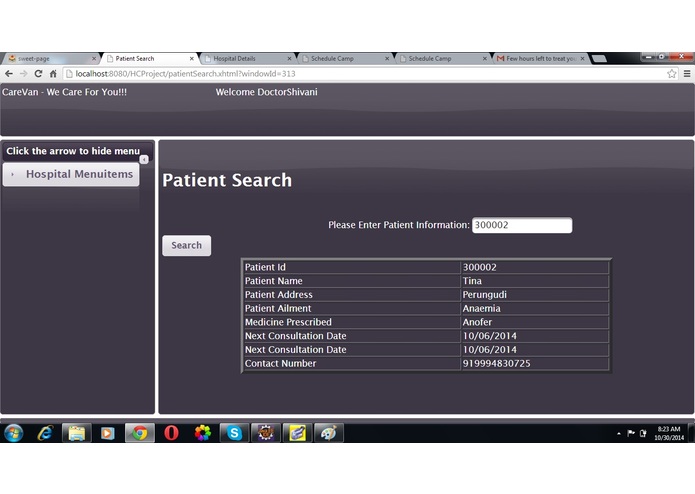Image resolution: width=695 pixels, height=494 pixels.
Task: Hide the menu using the collapse arrow
Action: tap(144, 159)
